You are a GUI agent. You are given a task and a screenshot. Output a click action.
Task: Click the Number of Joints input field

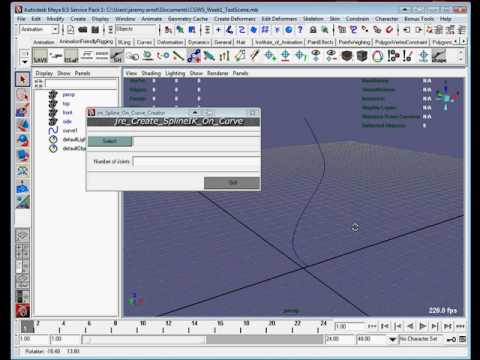(x=196, y=162)
